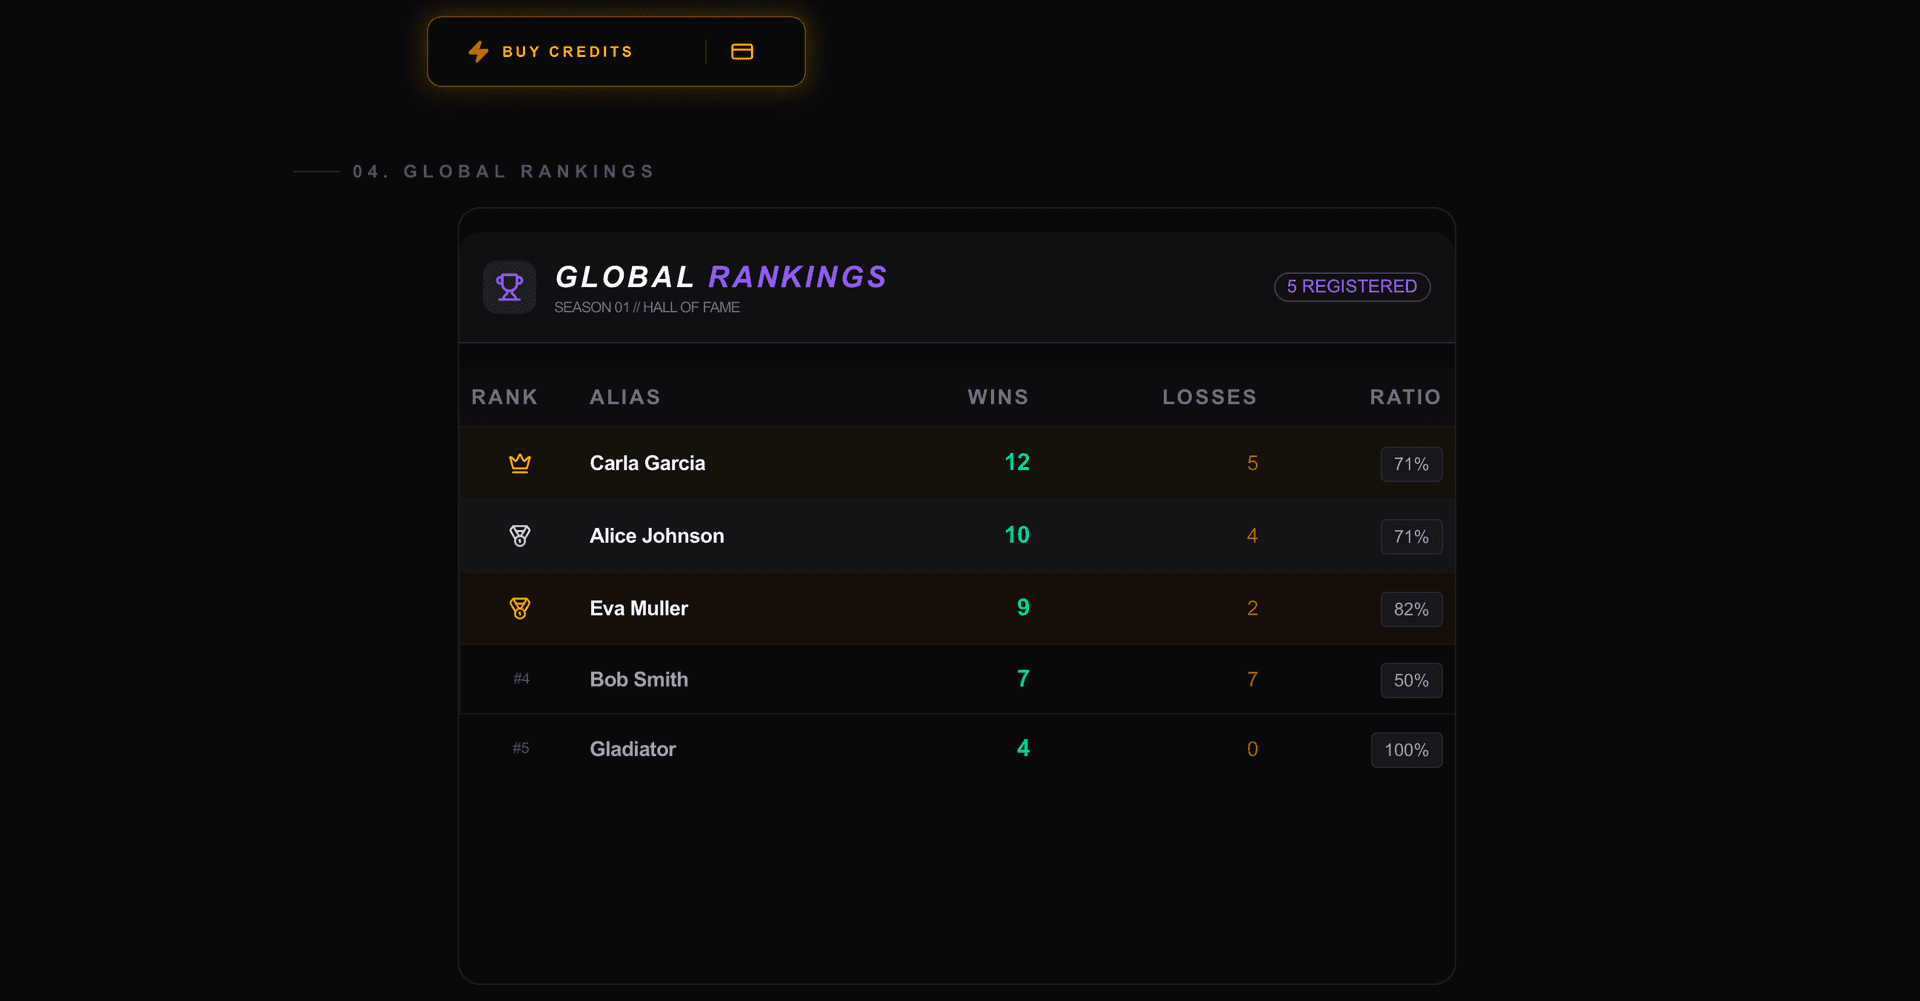Viewport: 1920px width, 1001px height.
Task: Sort by the Alias column header
Action: click(625, 397)
